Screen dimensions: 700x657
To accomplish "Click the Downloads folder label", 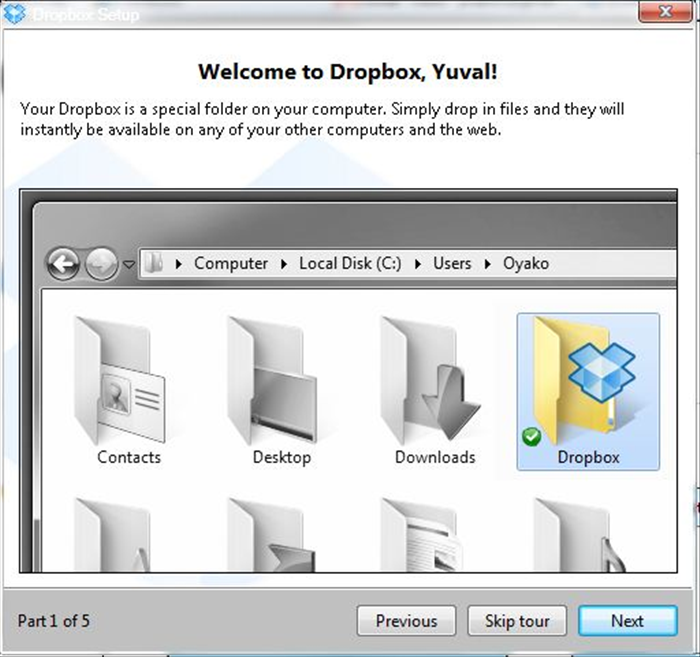I will click(x=435, y=457).
